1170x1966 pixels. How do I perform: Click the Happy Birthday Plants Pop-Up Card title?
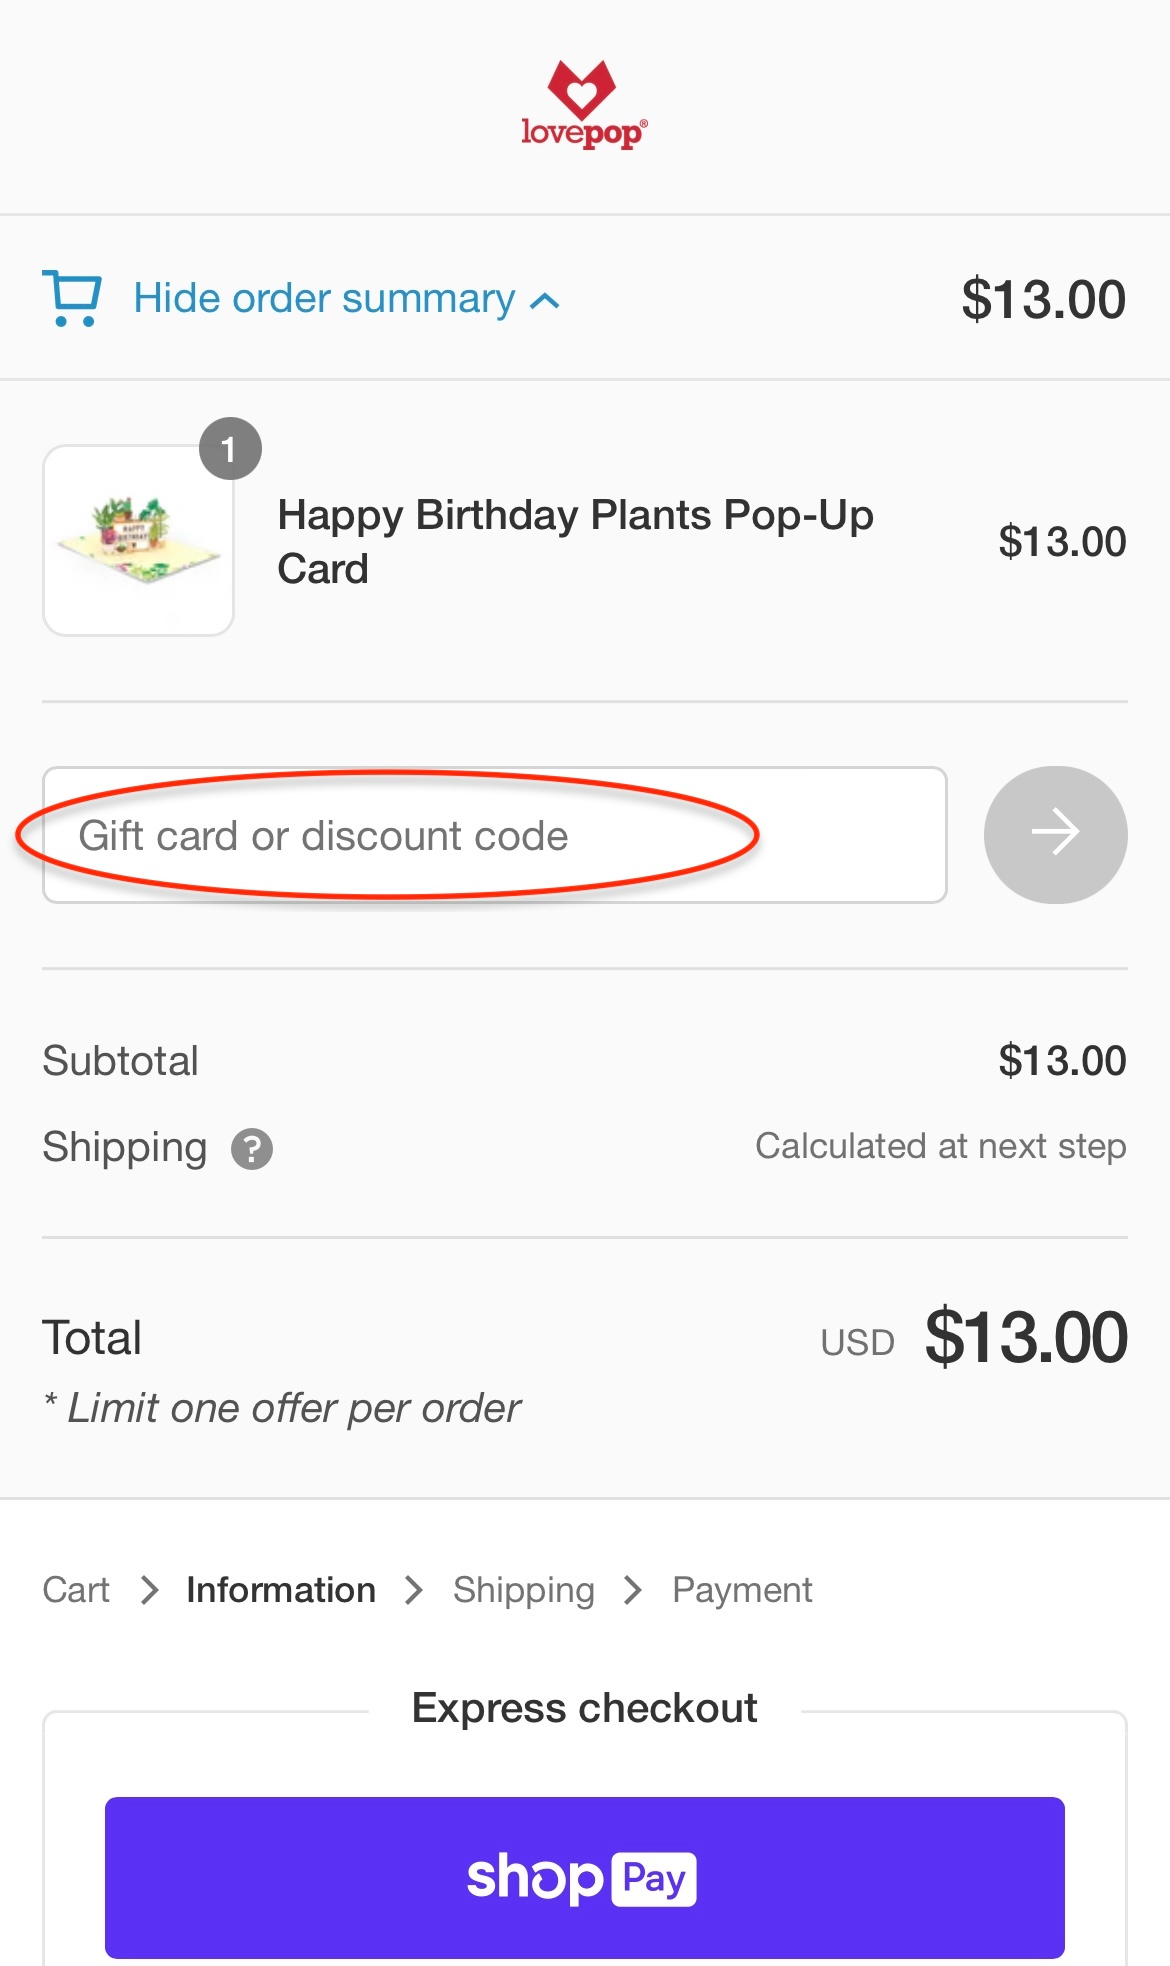point(575,541)
